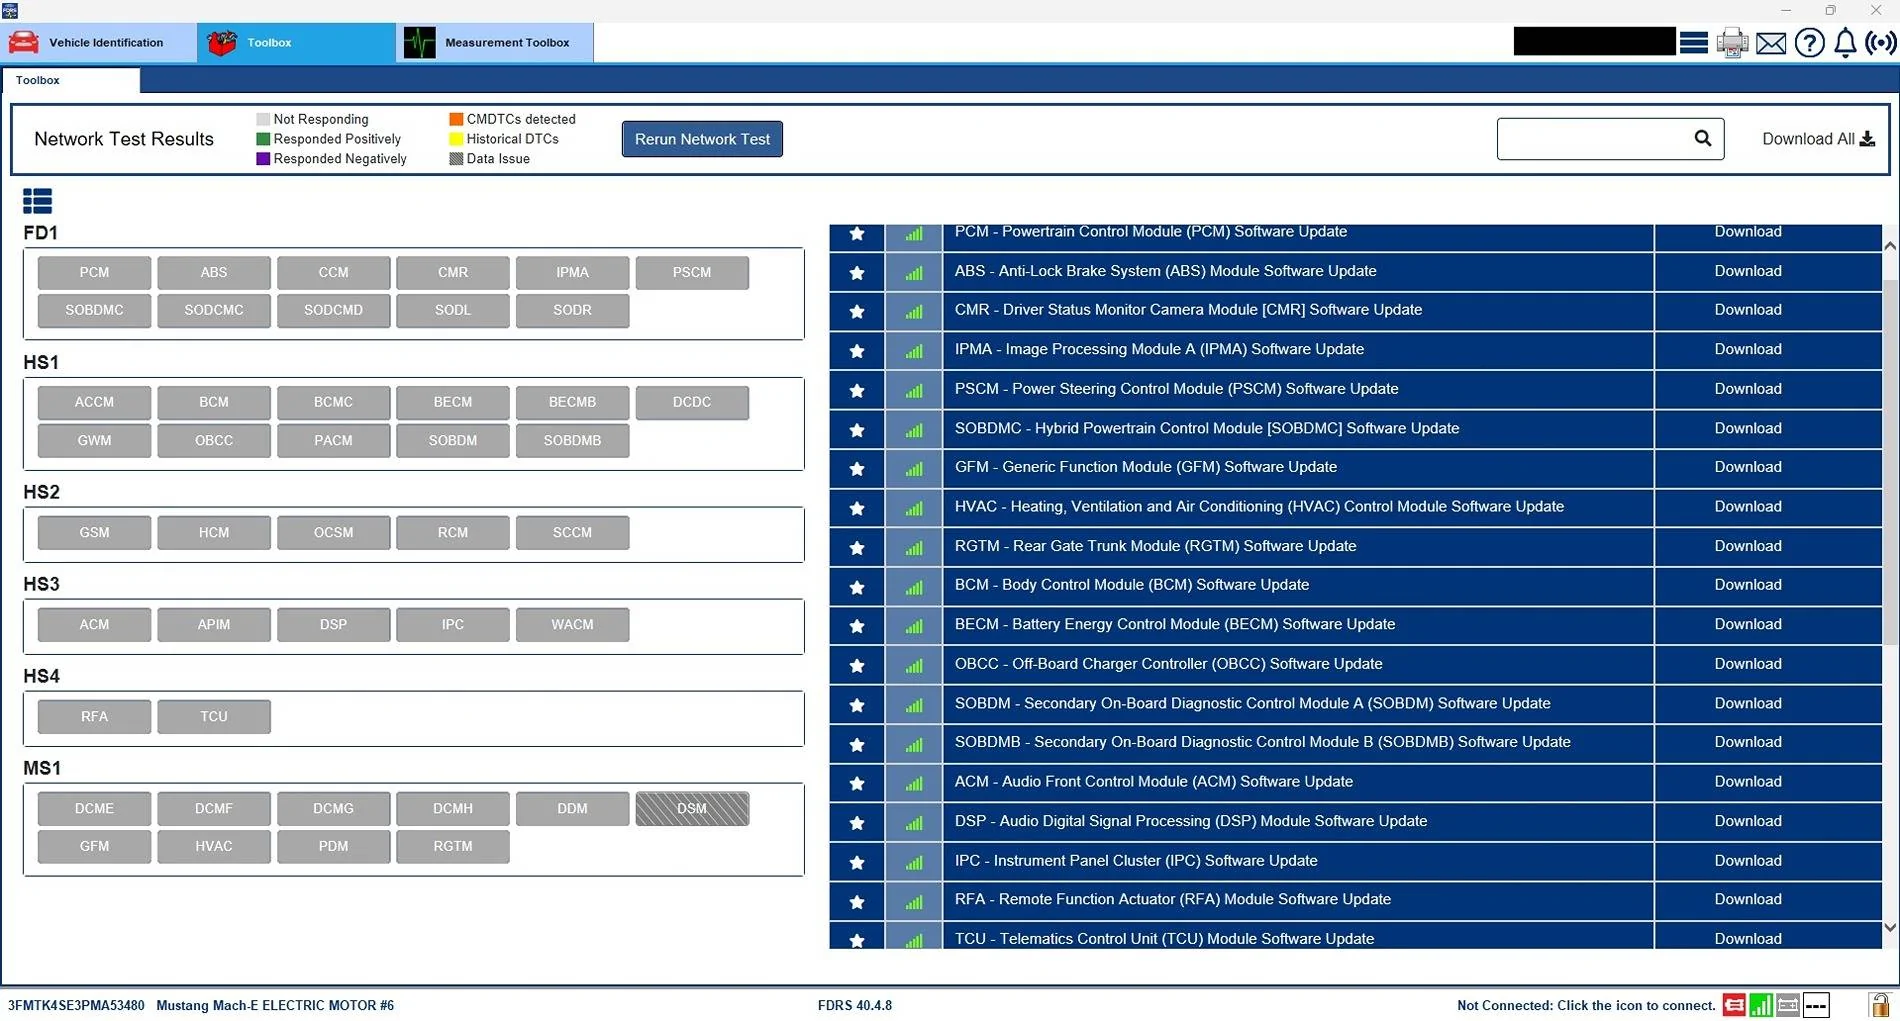Toggle the favorite star for BCM software update
Image resolution: width=1900 pixels, height=1021 pixels.
pyautogui.click(x=857, y=586)
